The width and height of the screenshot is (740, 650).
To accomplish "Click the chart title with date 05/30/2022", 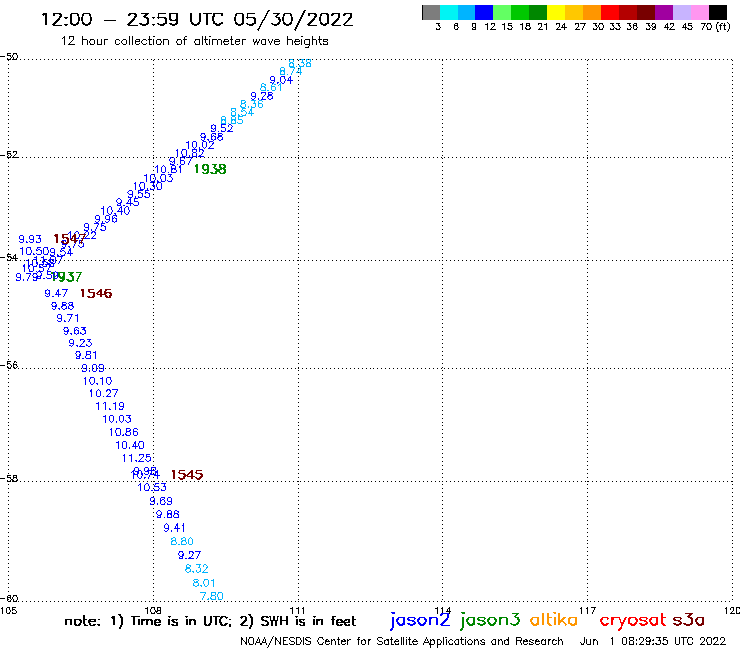I will pyautogui.click(x=197, y=19).
